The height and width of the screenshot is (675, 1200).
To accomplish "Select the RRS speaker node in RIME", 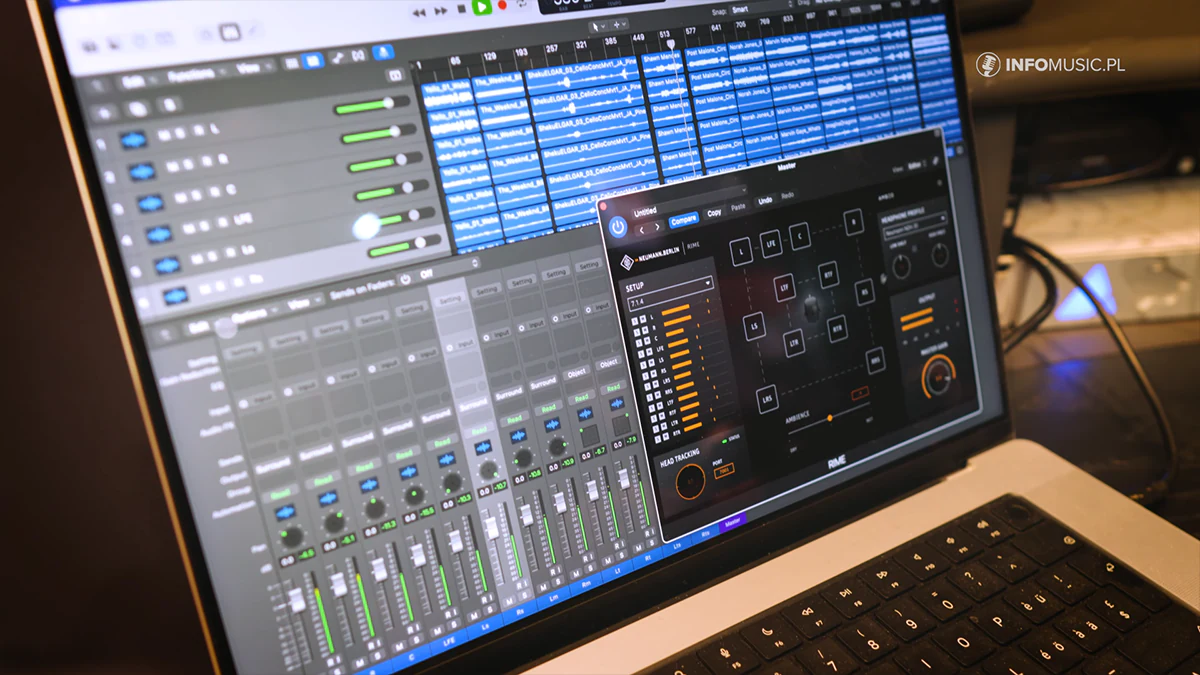I will click(x=876, y=361).
